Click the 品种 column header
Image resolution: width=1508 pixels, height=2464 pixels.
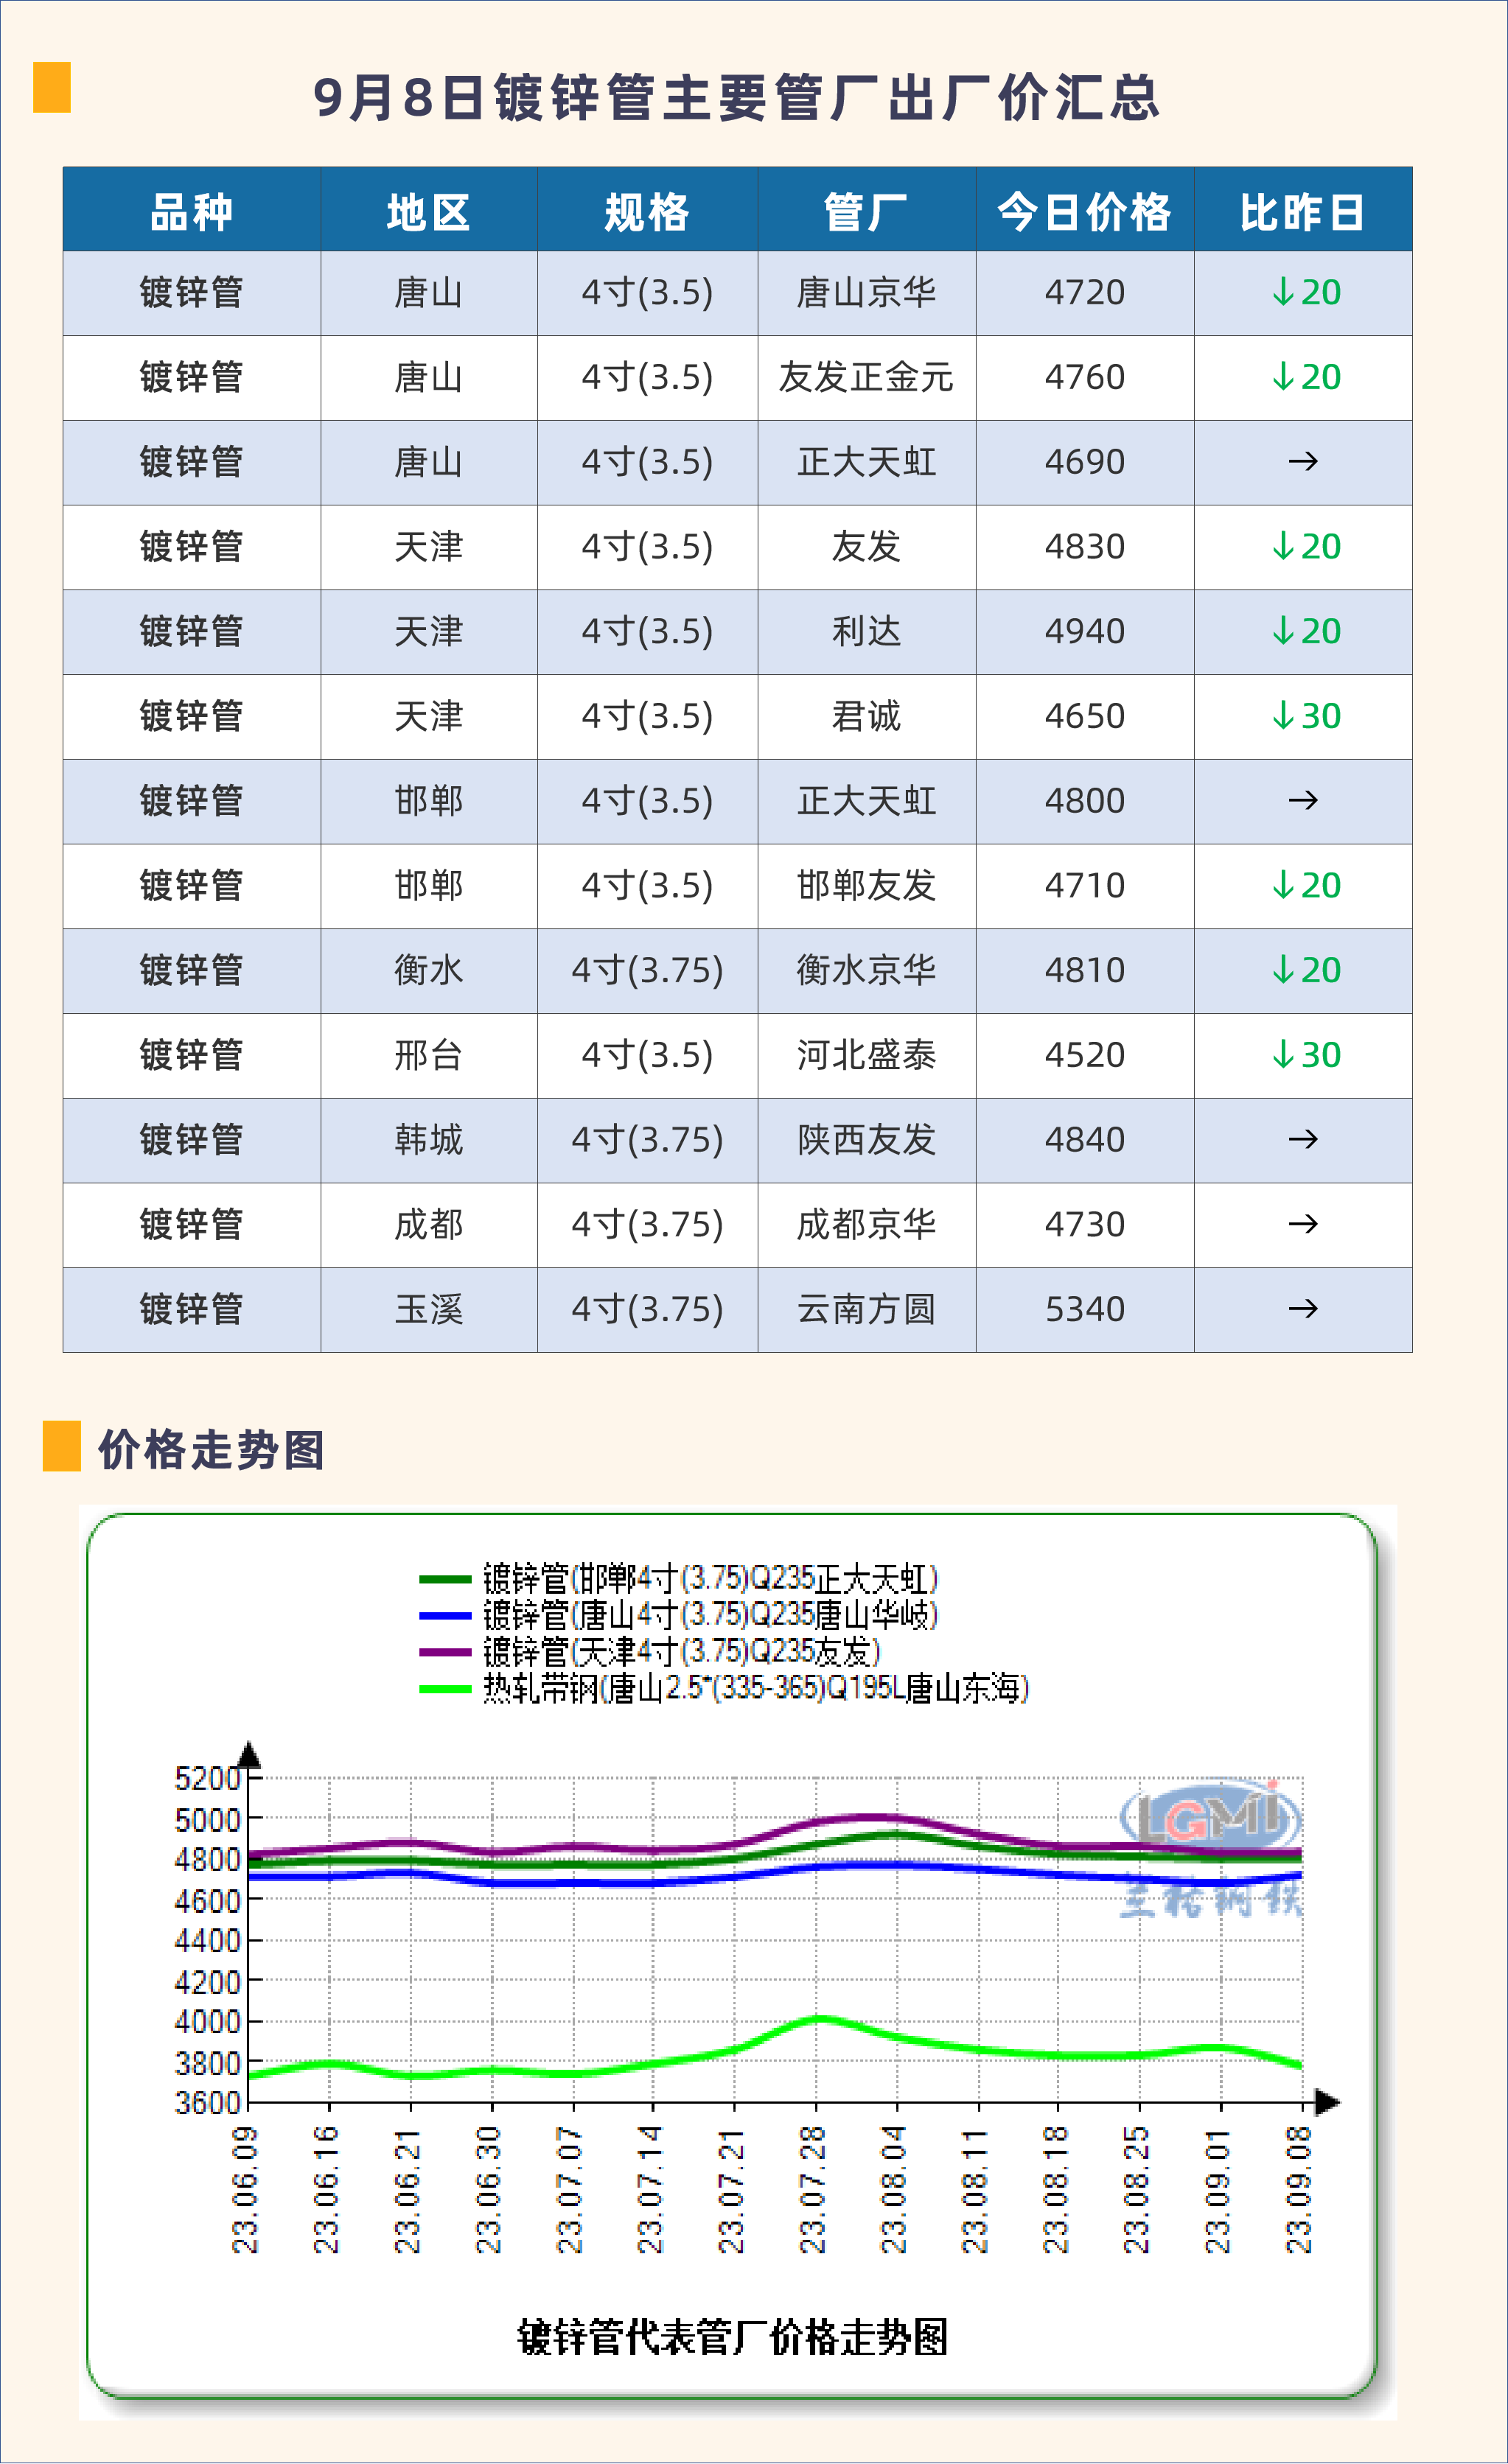pos(191,212)
